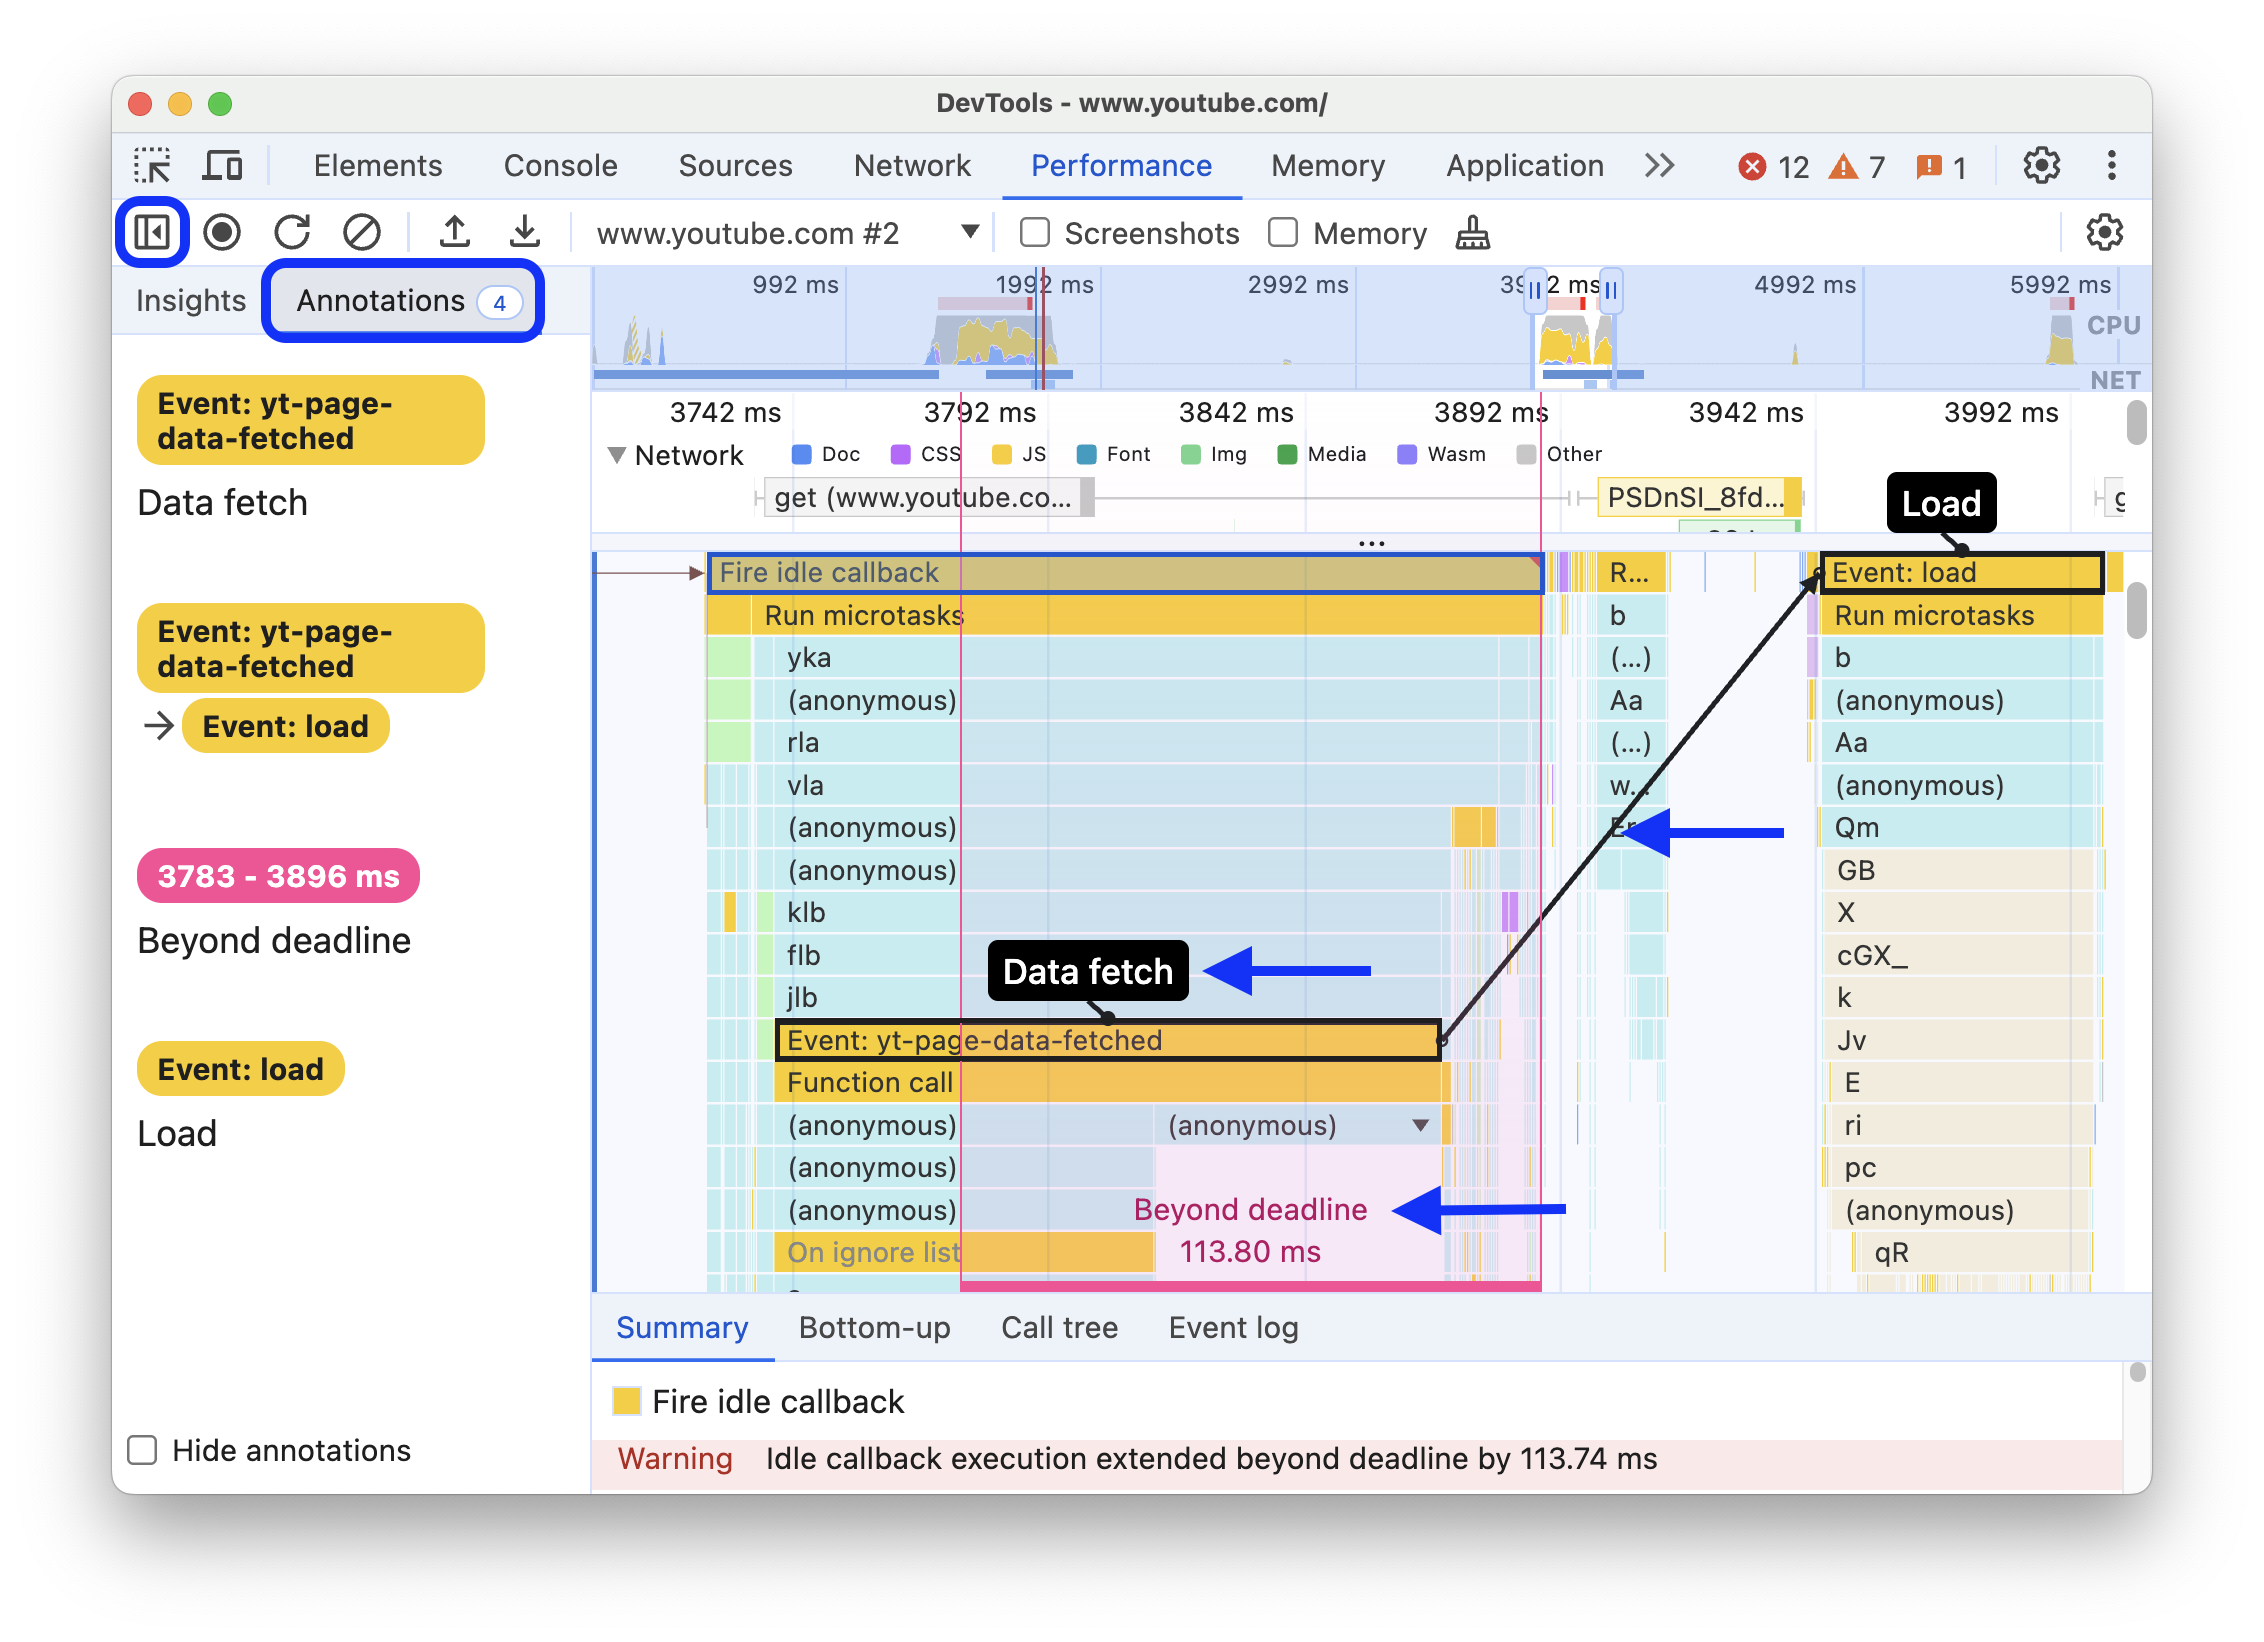The height and width of the screenshot is (1642, 2264).
Task: Toggle the Memory checkbox
Action: click(x=1283, y=230)
